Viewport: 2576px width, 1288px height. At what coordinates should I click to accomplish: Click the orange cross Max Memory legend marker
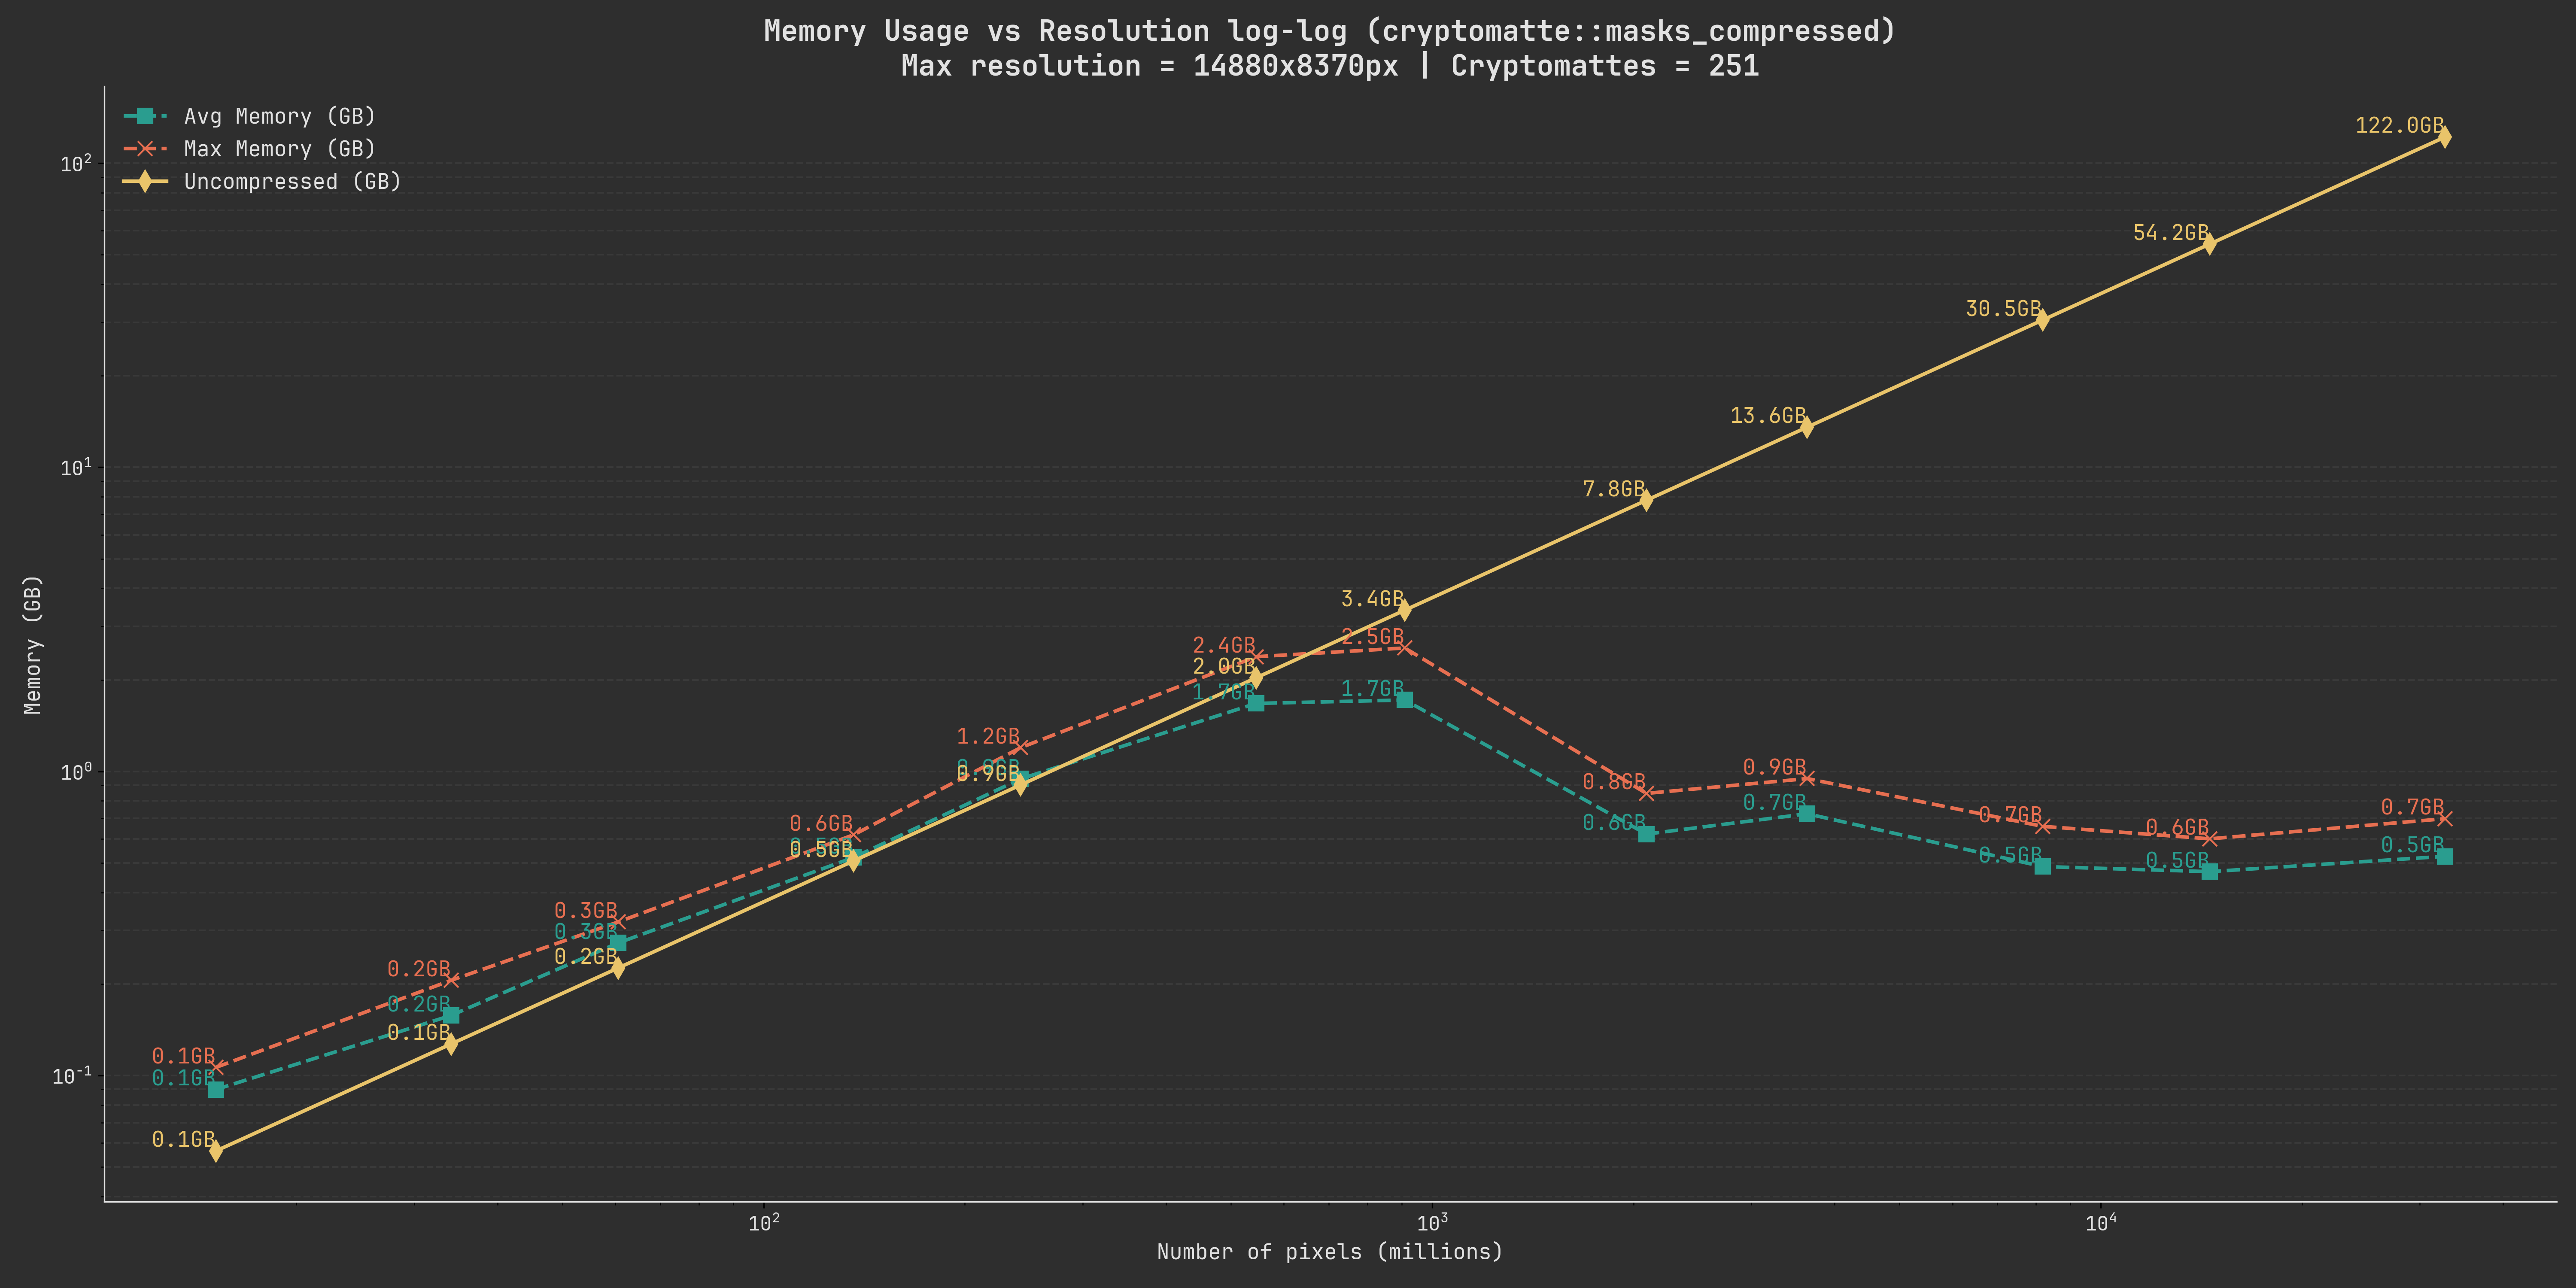pyautogui.click(x=145, y=149)
